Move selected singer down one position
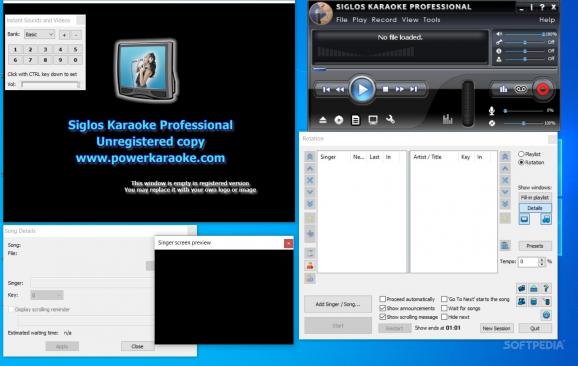This screenshot has width=578, height=366. [310, 192]
